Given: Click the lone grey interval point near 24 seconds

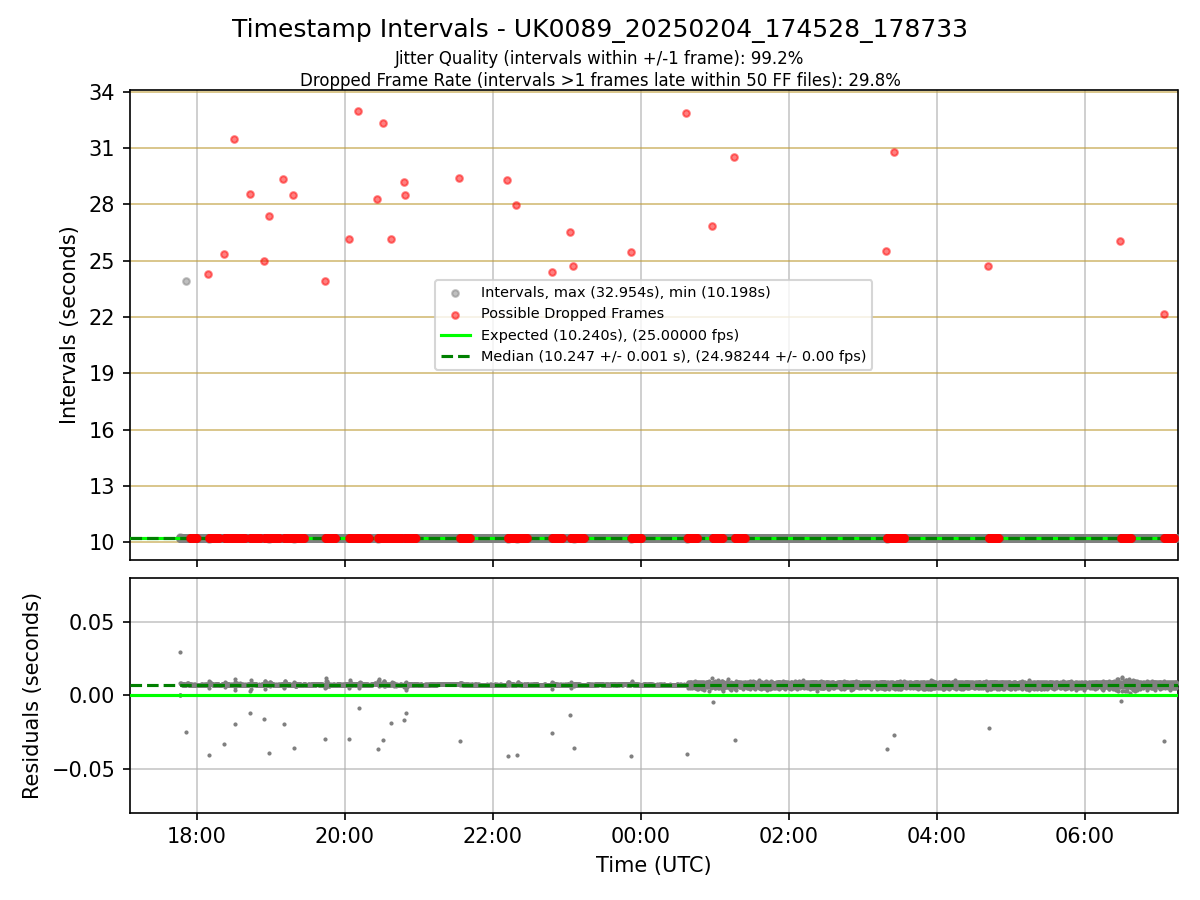Looking at the screenshot, I should click(x=186, y=281).
